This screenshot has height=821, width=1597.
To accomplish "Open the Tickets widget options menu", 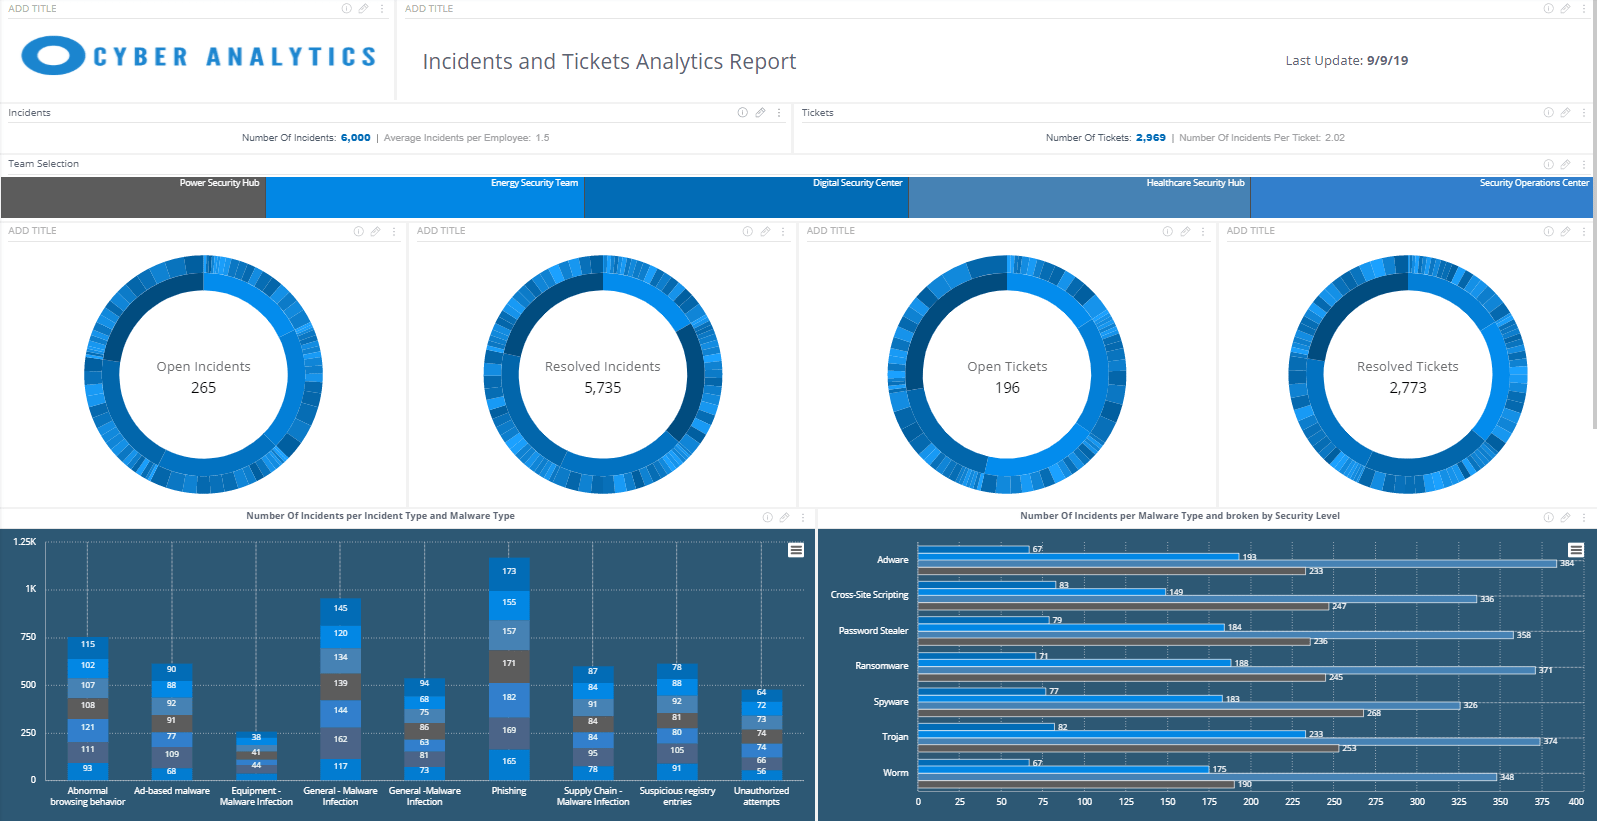I will (x=1584, y=113).
